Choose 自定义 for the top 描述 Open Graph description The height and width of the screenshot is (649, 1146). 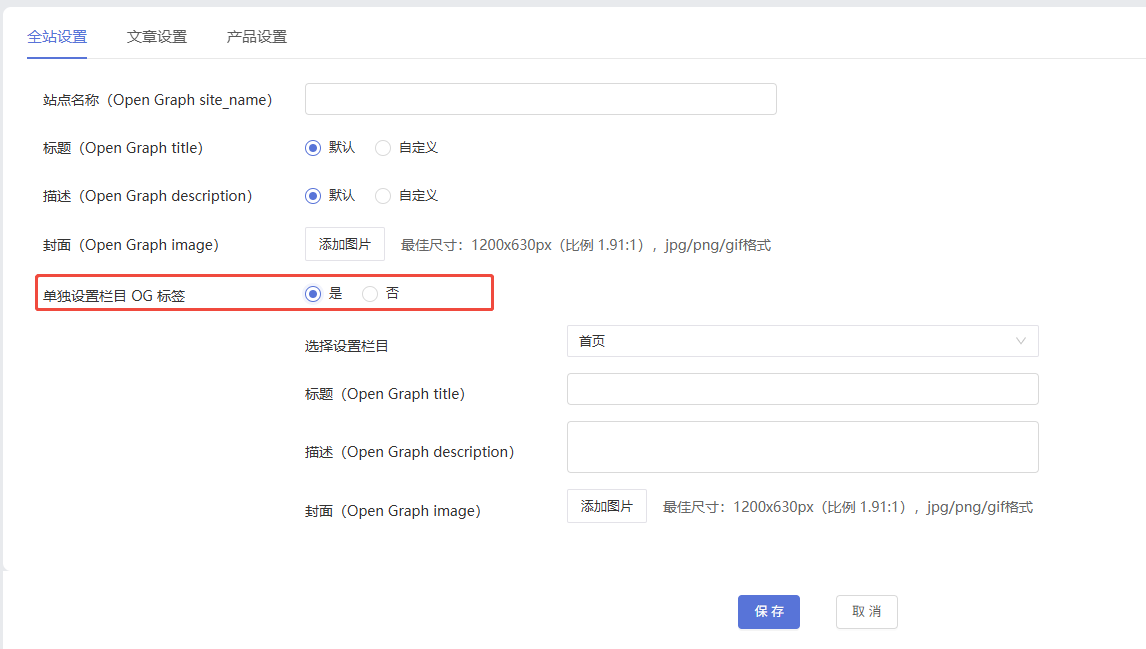pos(383,196)
